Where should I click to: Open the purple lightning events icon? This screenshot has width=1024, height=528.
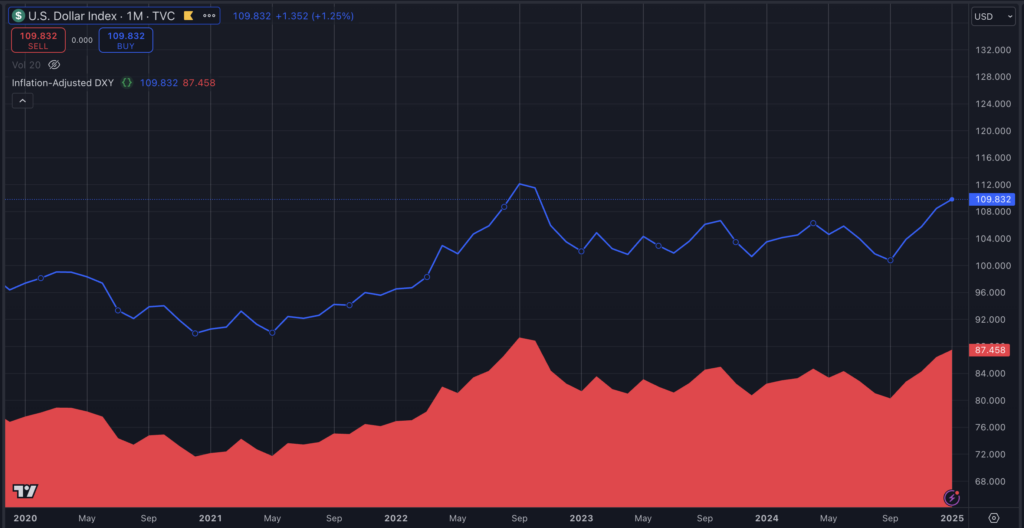click(952, 497)
